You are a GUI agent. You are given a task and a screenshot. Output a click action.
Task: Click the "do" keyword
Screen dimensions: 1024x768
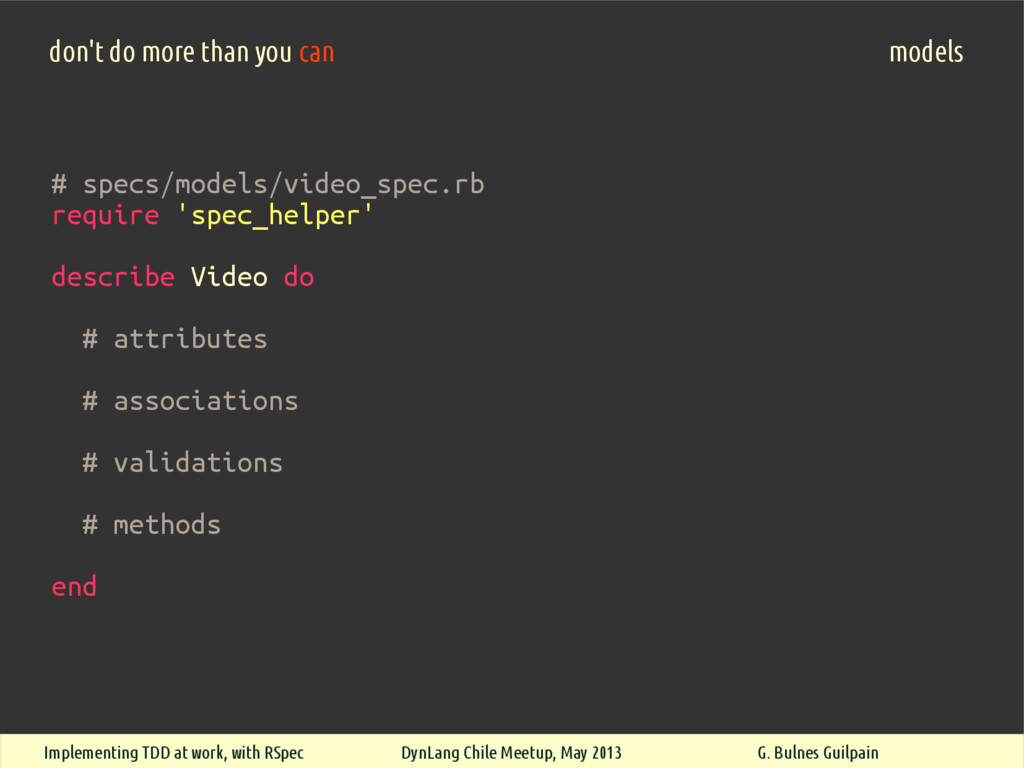298,277
